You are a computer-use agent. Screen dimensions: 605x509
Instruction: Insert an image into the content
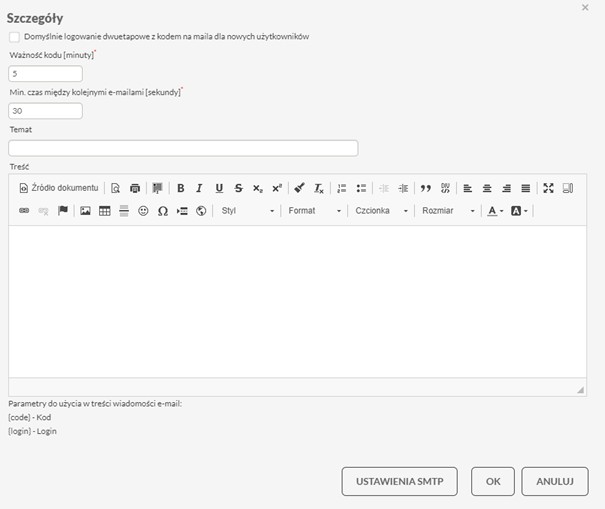[x=86, y=211]
